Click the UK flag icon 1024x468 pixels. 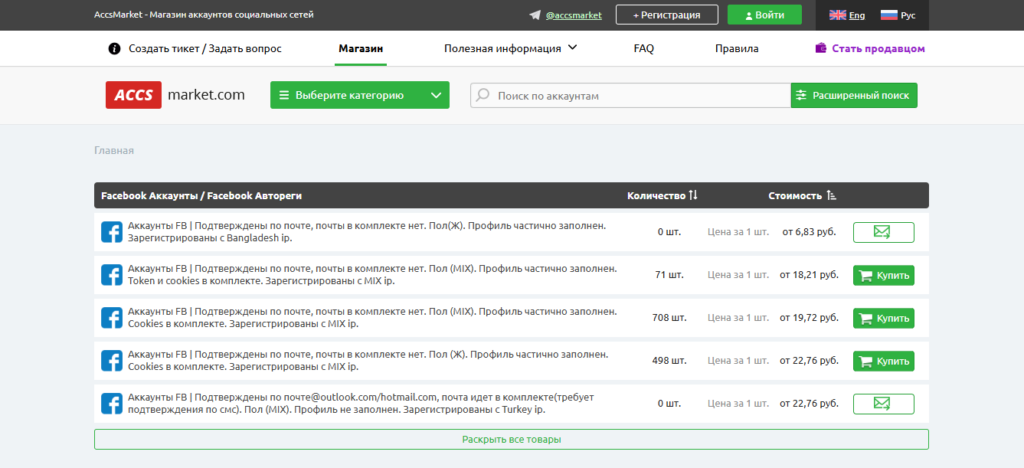tap(838, 15)
